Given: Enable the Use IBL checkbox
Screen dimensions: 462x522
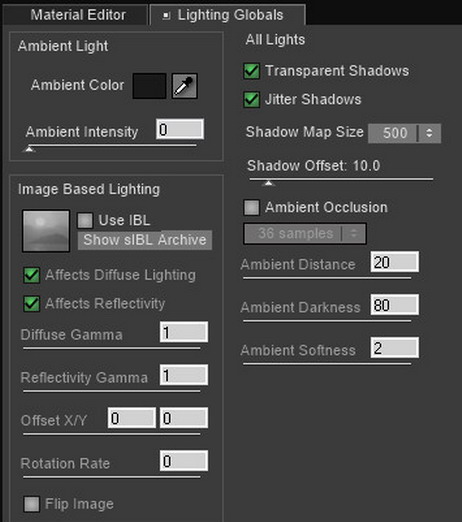Looking at the screenshot, I should (85, 220).
